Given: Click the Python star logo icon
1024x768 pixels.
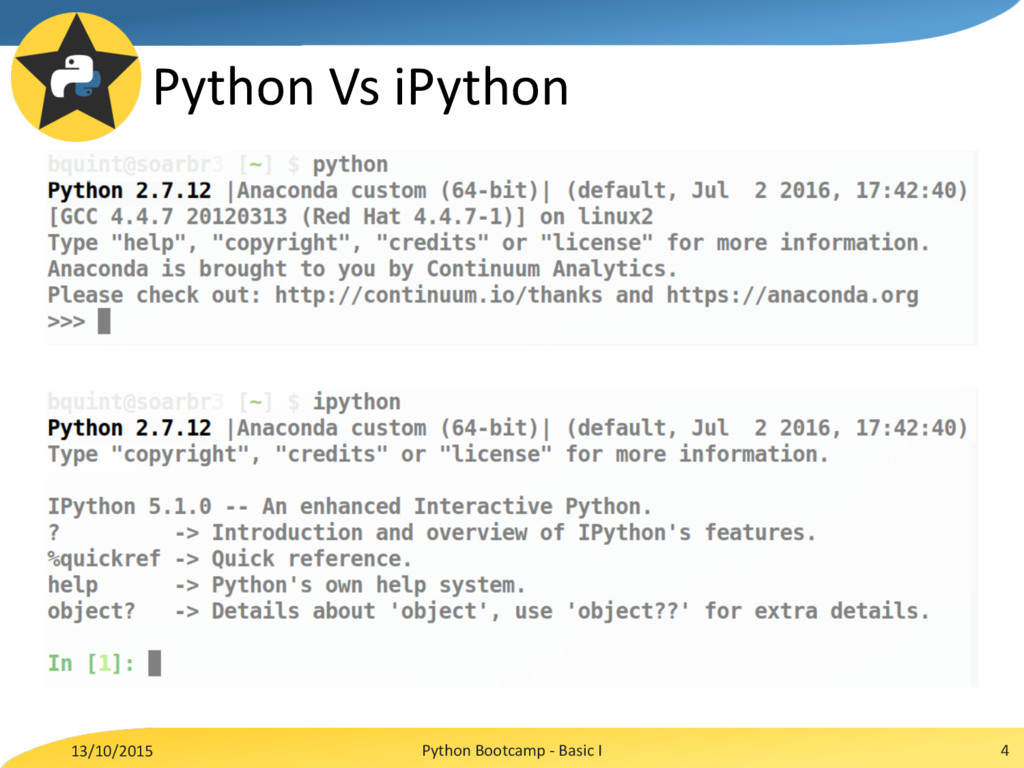Looking at the screenshot, I should (x=76, y=76).
